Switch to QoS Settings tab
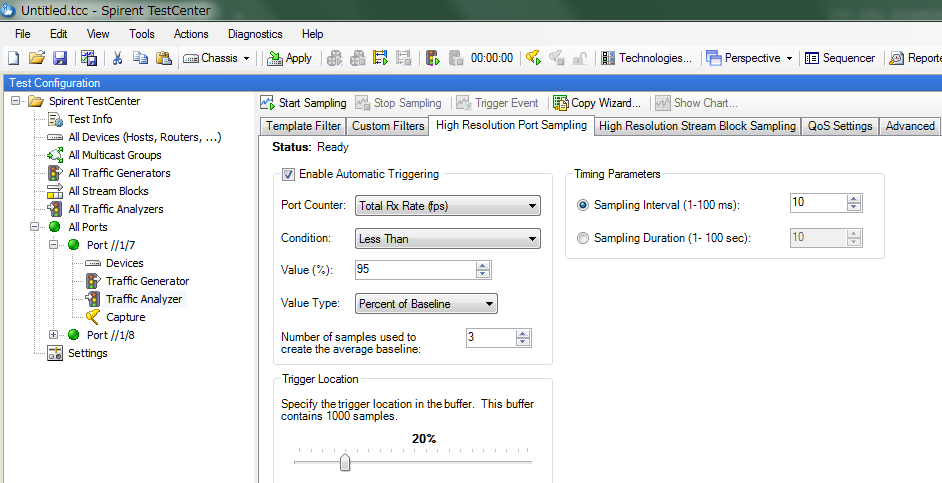This screenshot has height=483, width=942. coord(839,126)
